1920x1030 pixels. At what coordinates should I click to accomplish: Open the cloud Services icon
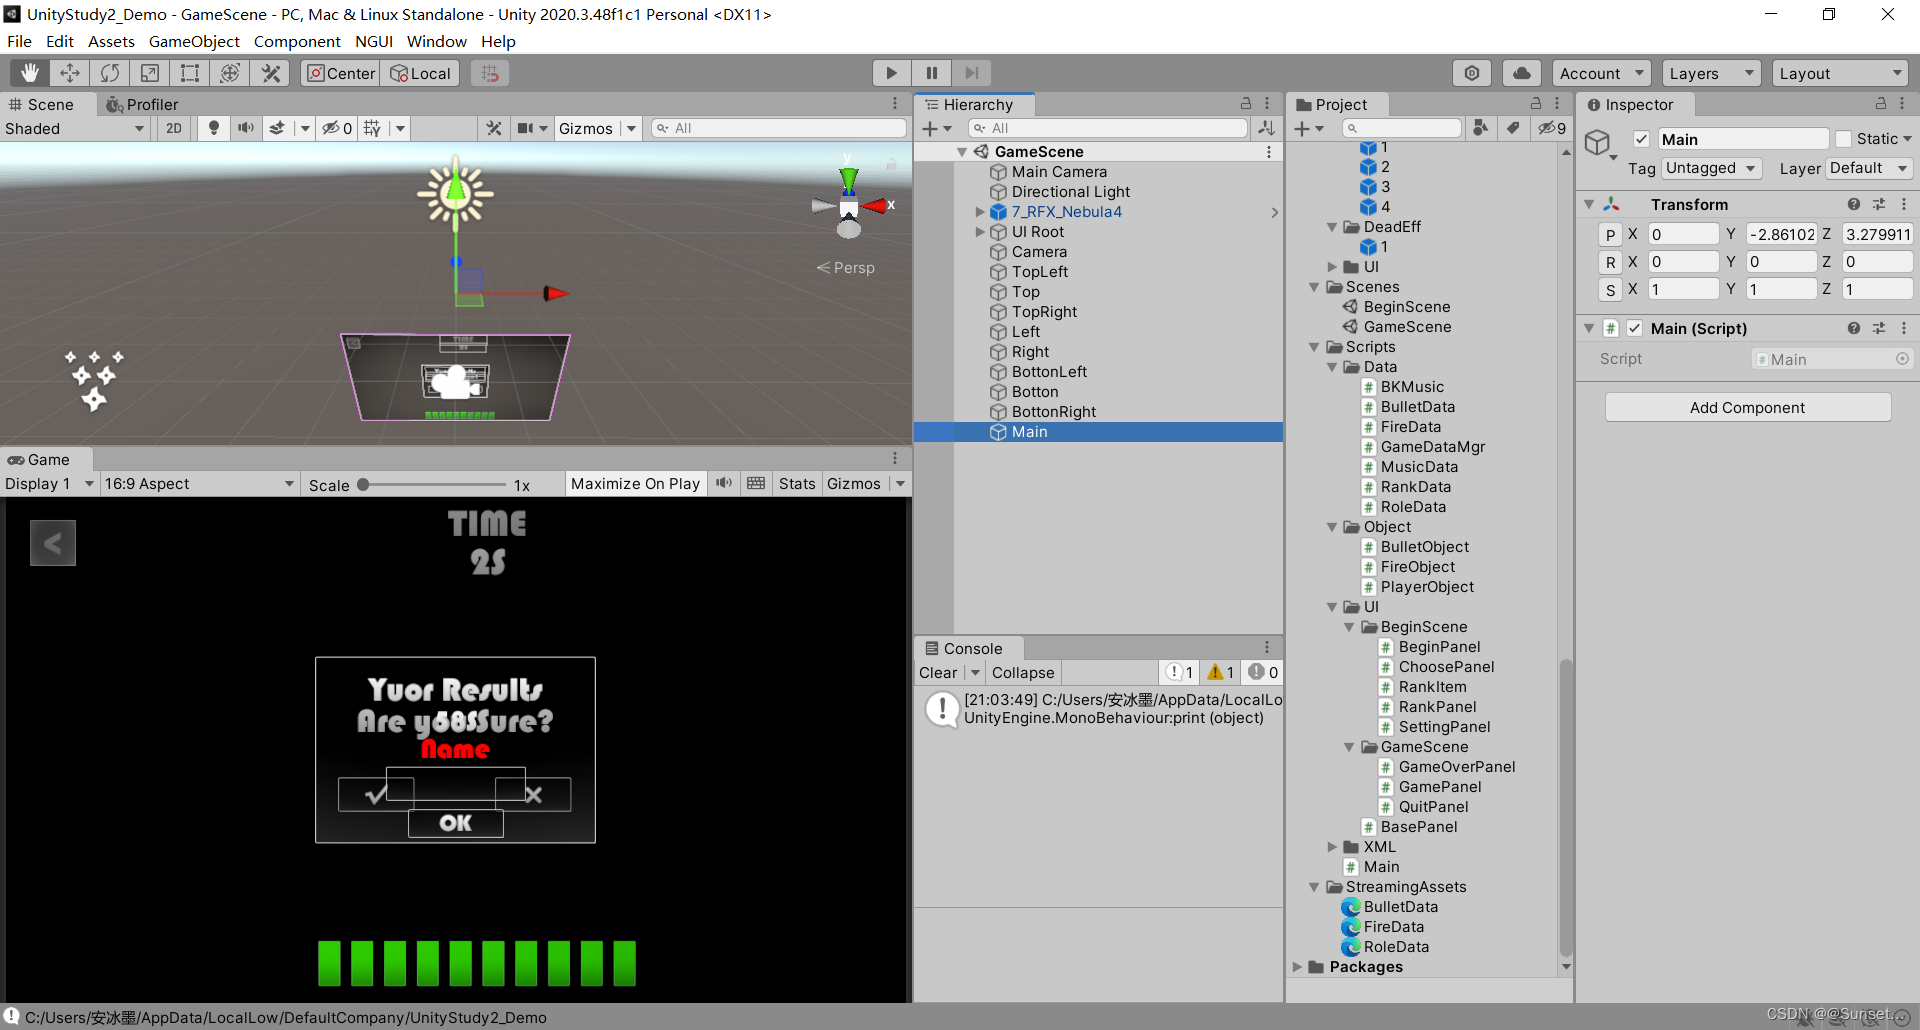point(1521,73)
